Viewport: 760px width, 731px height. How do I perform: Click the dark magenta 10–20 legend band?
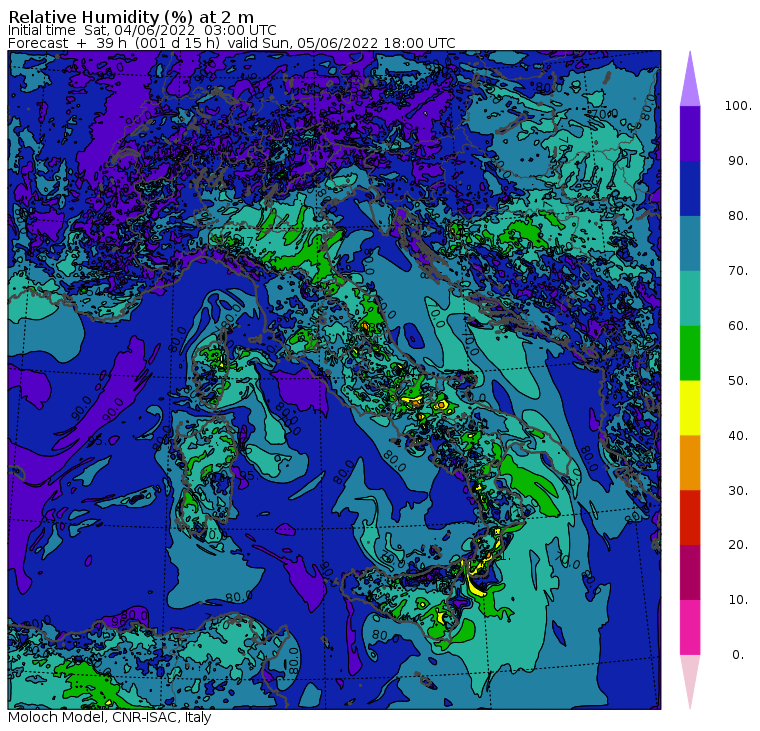click(x=690, y=572)
